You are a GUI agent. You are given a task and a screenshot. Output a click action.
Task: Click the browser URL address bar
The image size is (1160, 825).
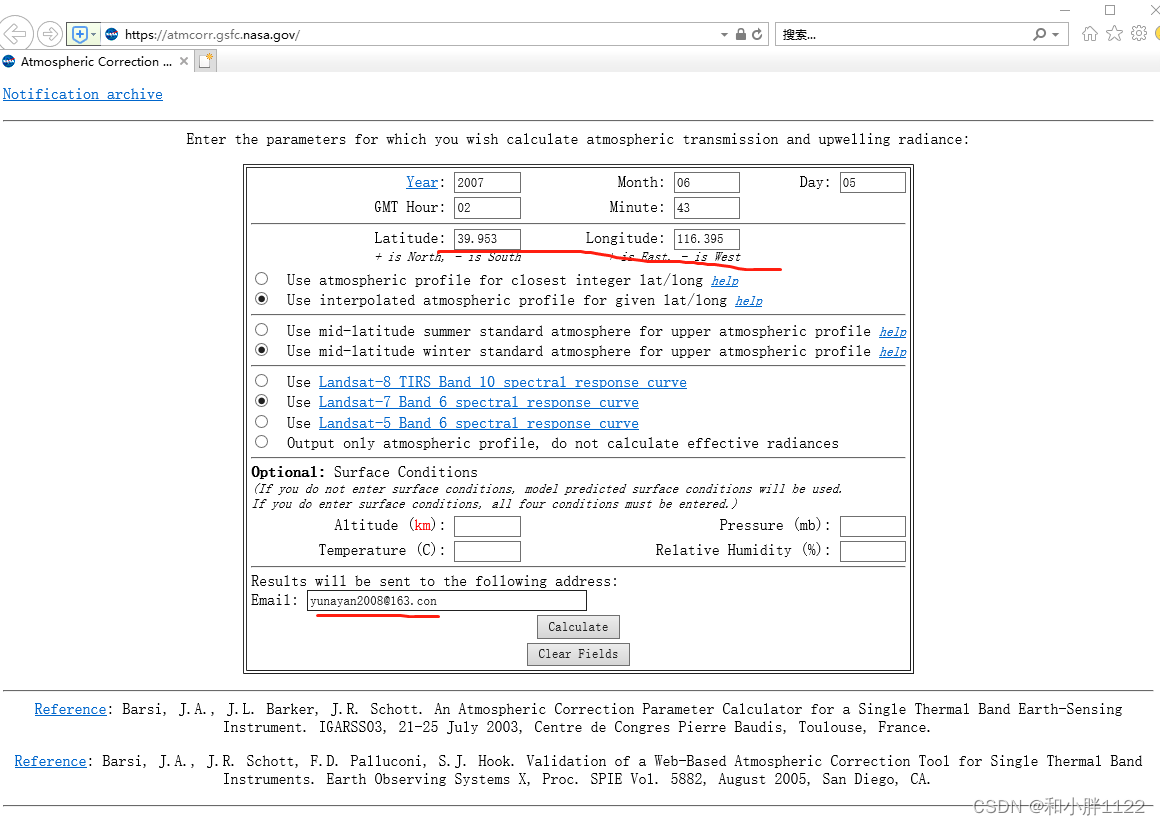(418, 35)
